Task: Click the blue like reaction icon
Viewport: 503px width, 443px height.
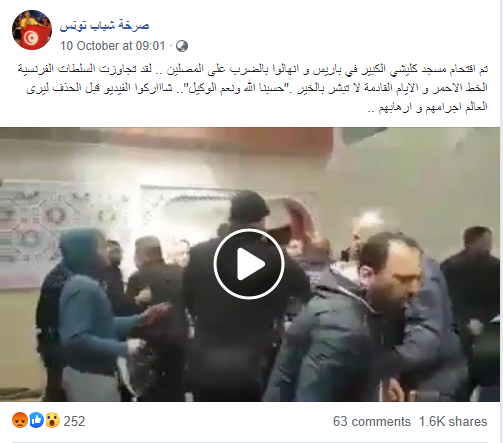Action: (x=36, y=420)
